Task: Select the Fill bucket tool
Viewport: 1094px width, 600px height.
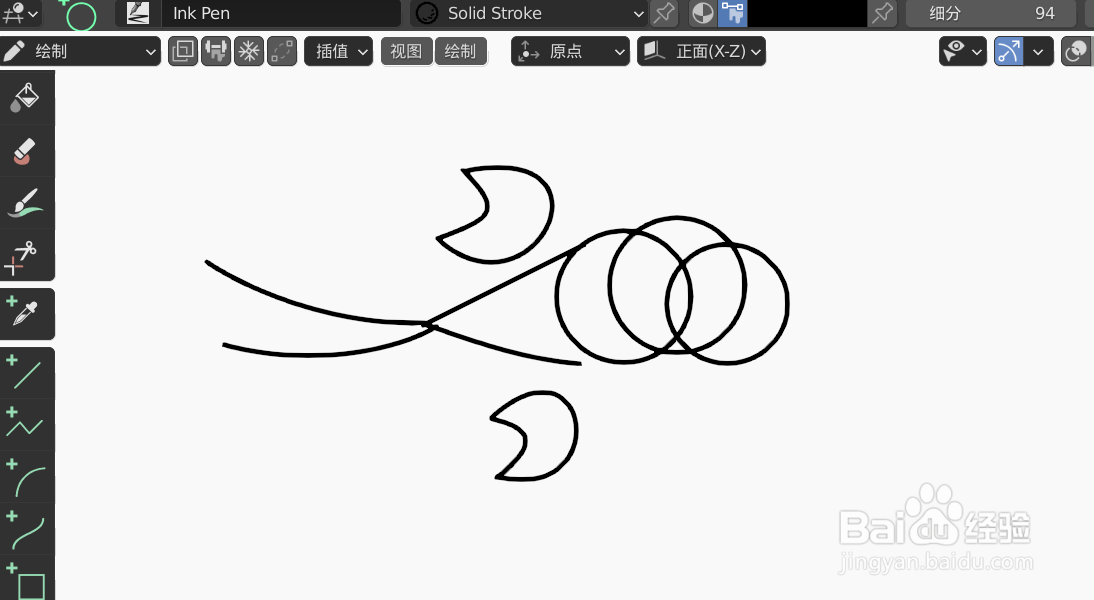Action: pyautogui.click(x=26, y=98)
